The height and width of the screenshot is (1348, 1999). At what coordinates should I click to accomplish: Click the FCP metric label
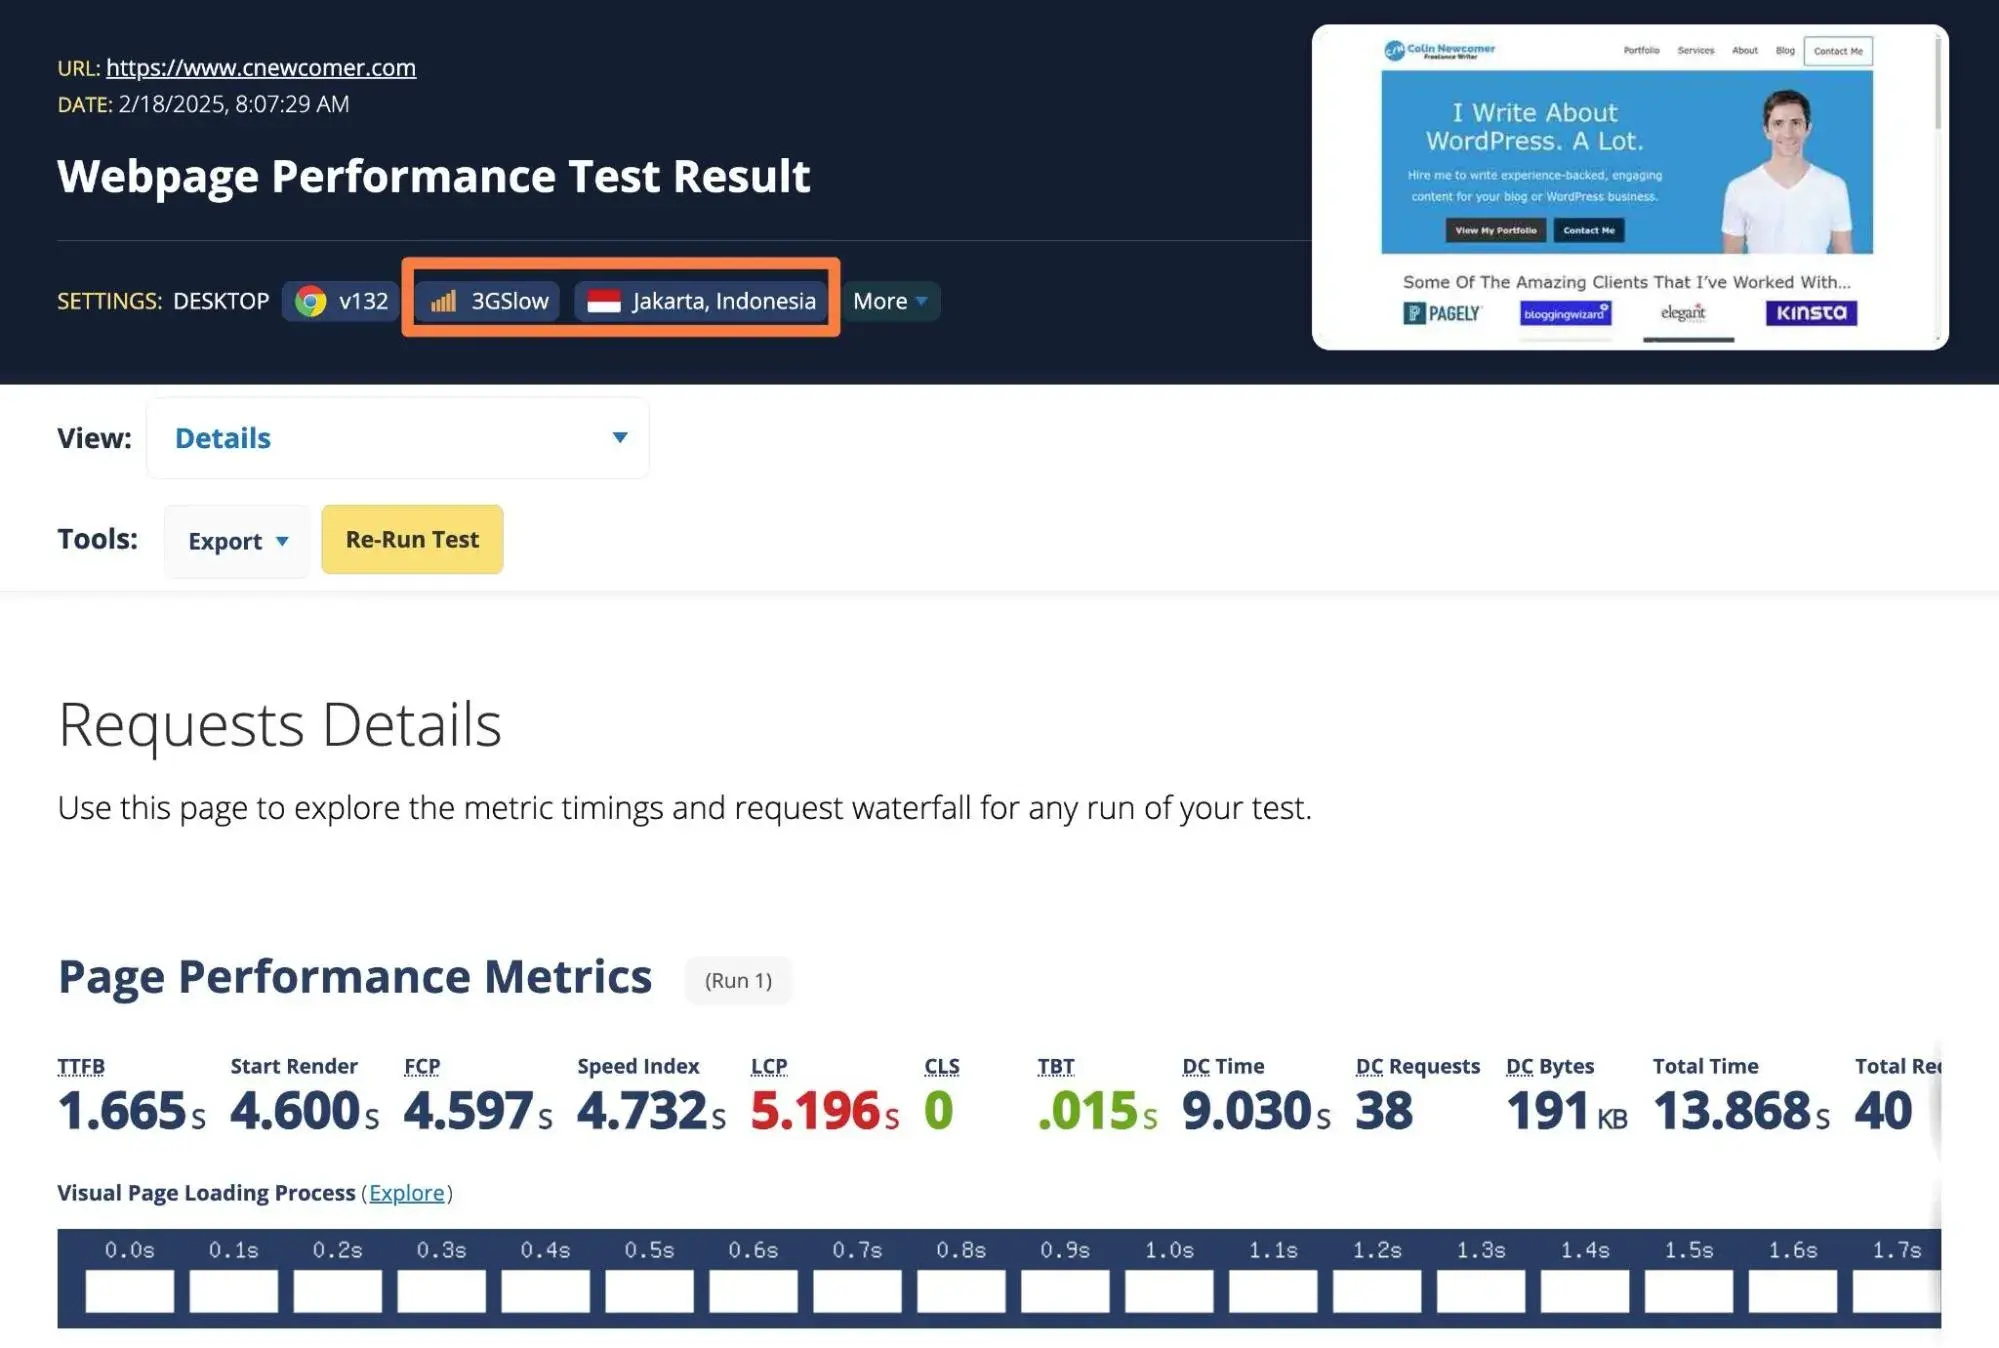[422, 1066]
